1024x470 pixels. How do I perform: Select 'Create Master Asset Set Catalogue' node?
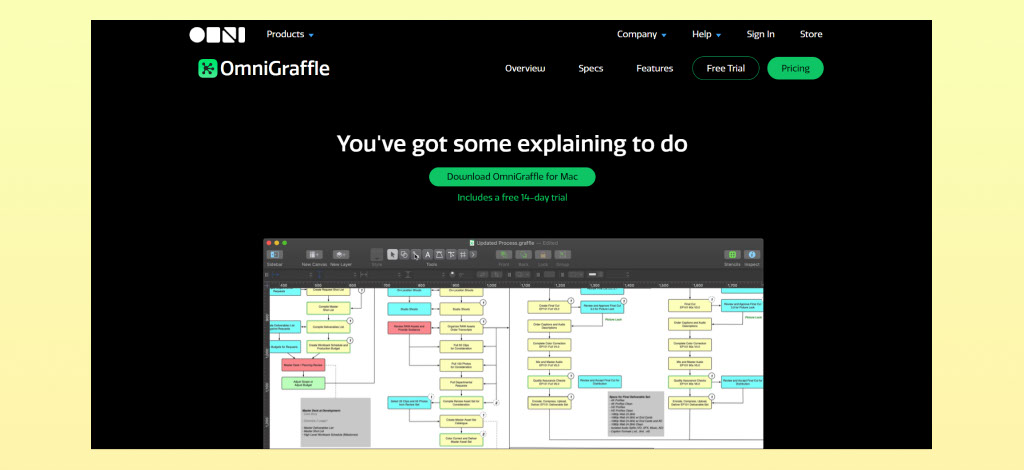461,422
